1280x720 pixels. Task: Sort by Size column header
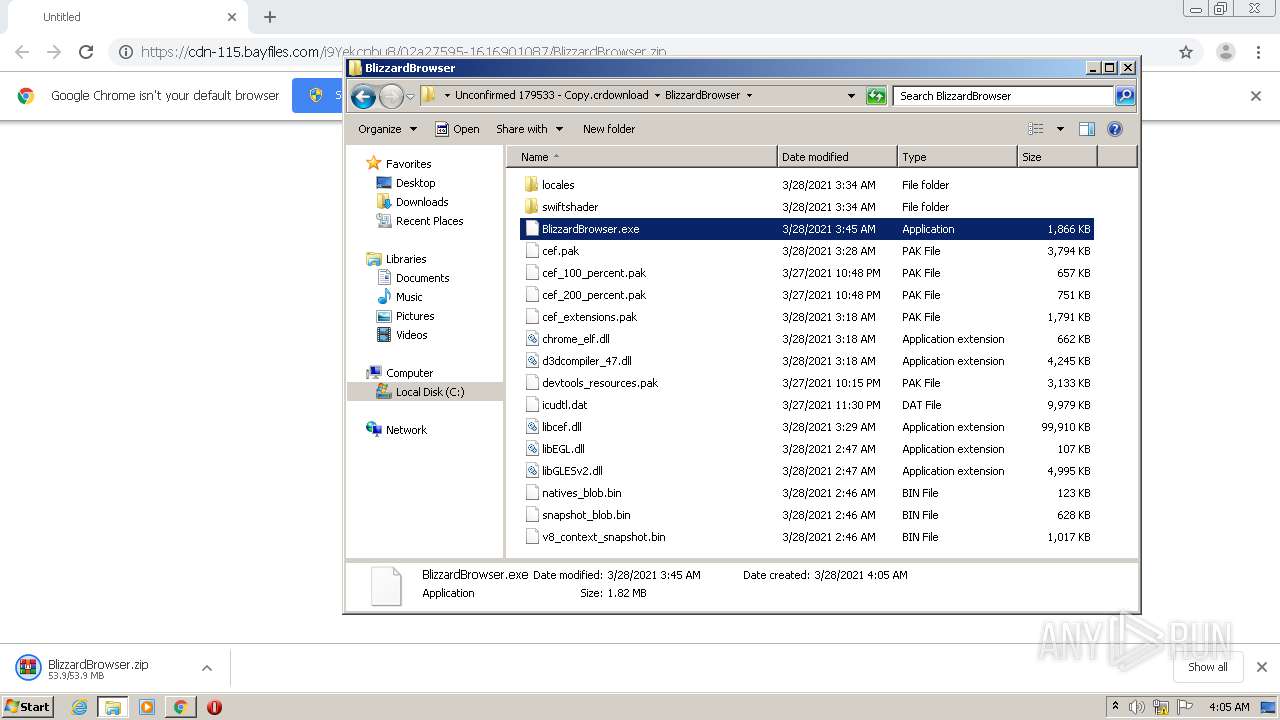click(1057, 157)
